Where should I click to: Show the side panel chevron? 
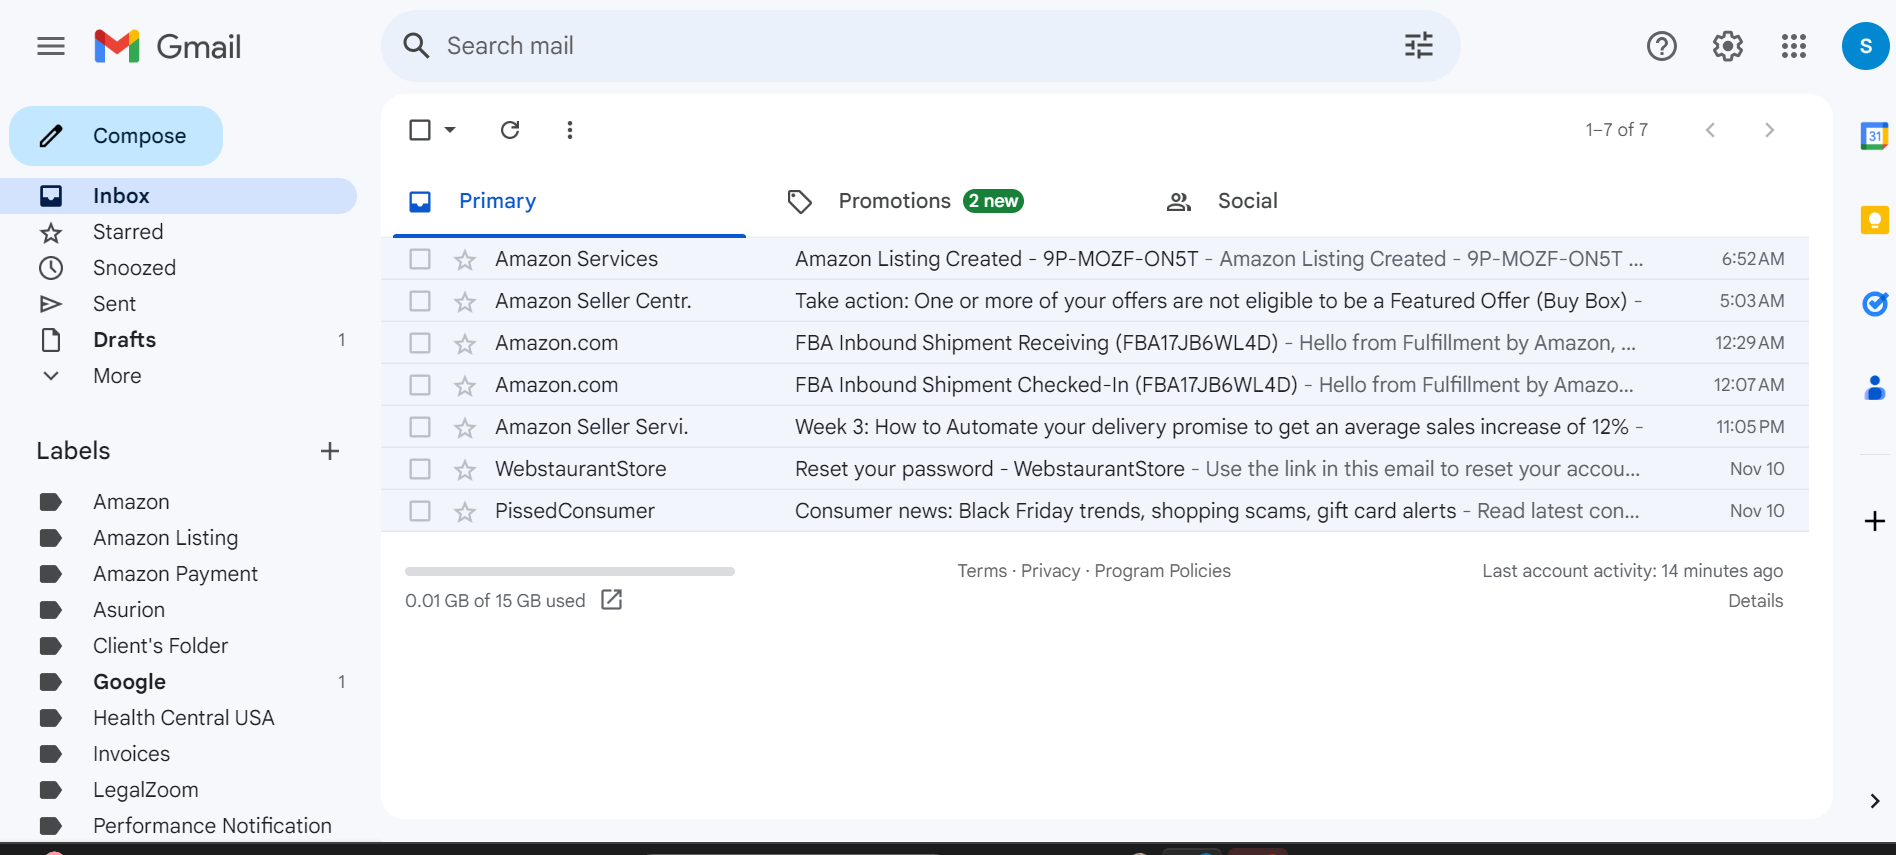pos(1874,801)
